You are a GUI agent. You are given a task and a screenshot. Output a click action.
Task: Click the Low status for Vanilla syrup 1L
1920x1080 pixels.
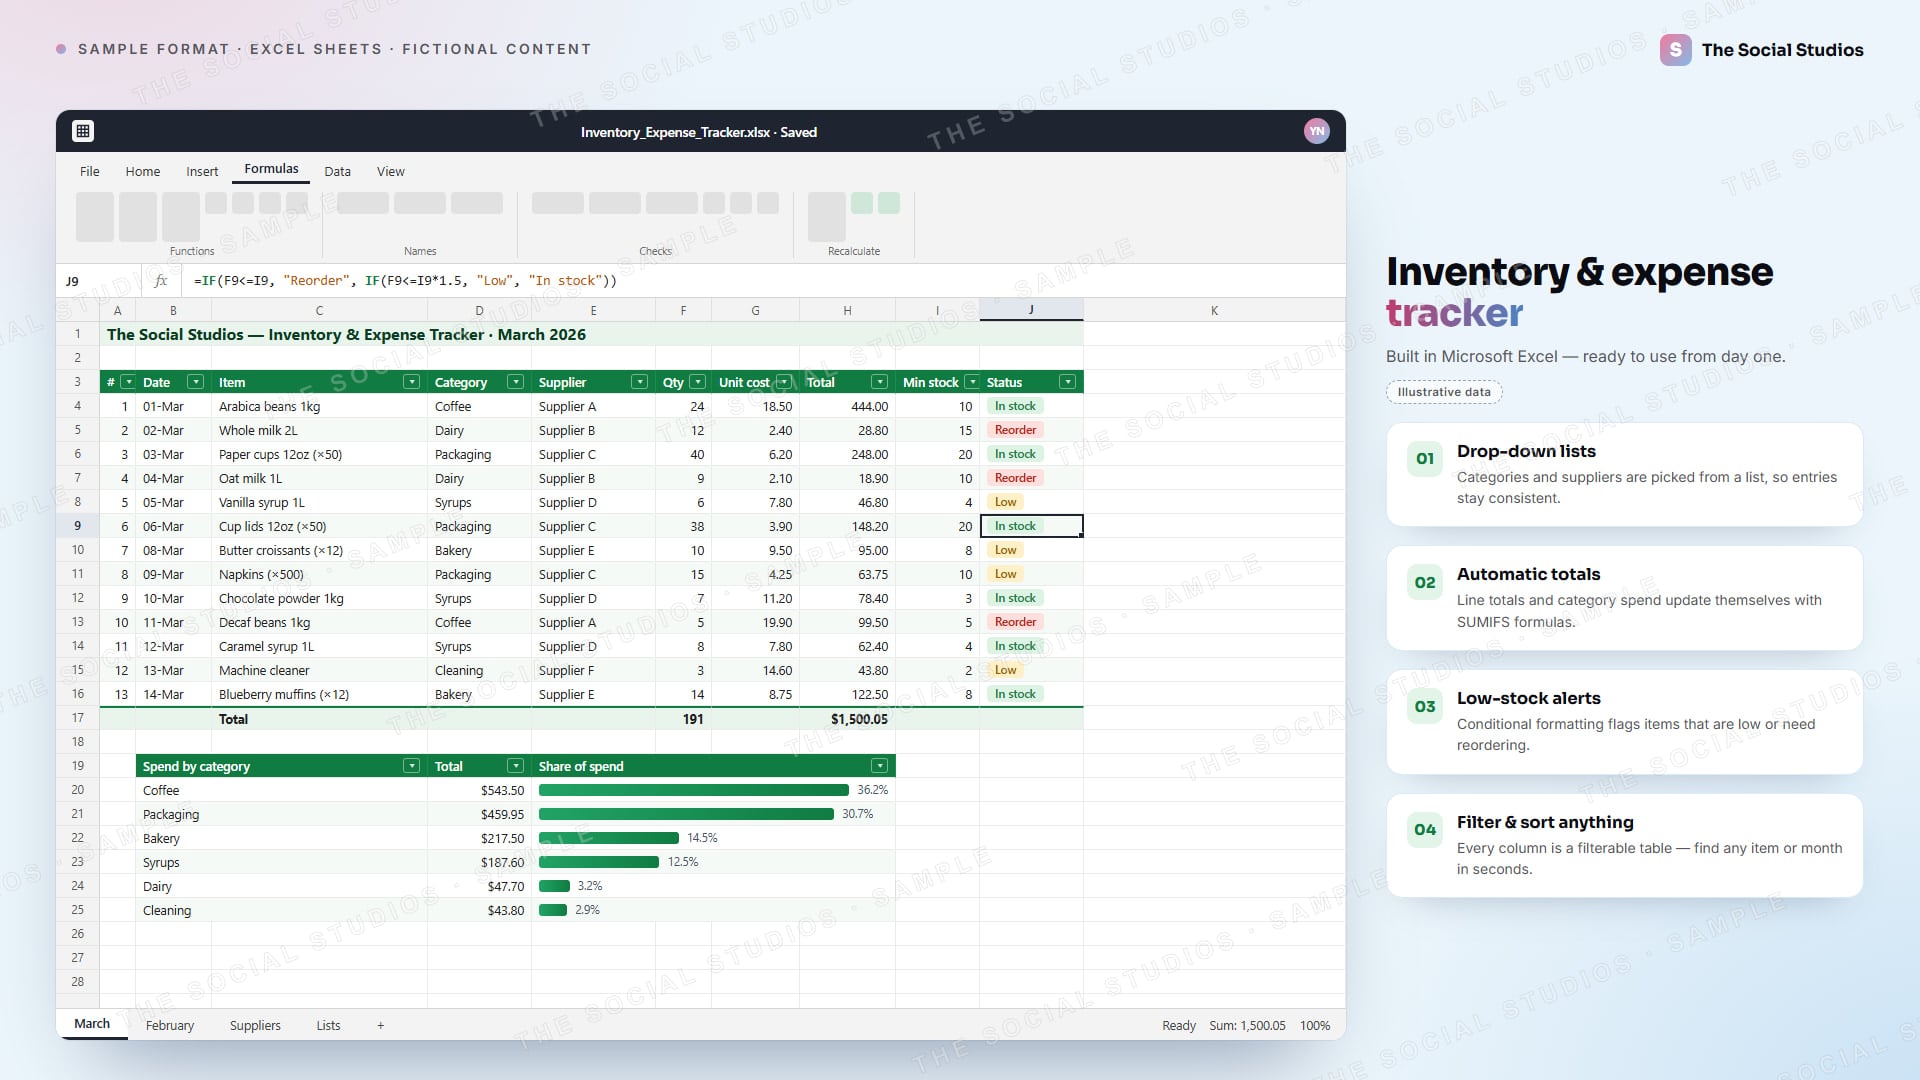tap(1005, 502)
